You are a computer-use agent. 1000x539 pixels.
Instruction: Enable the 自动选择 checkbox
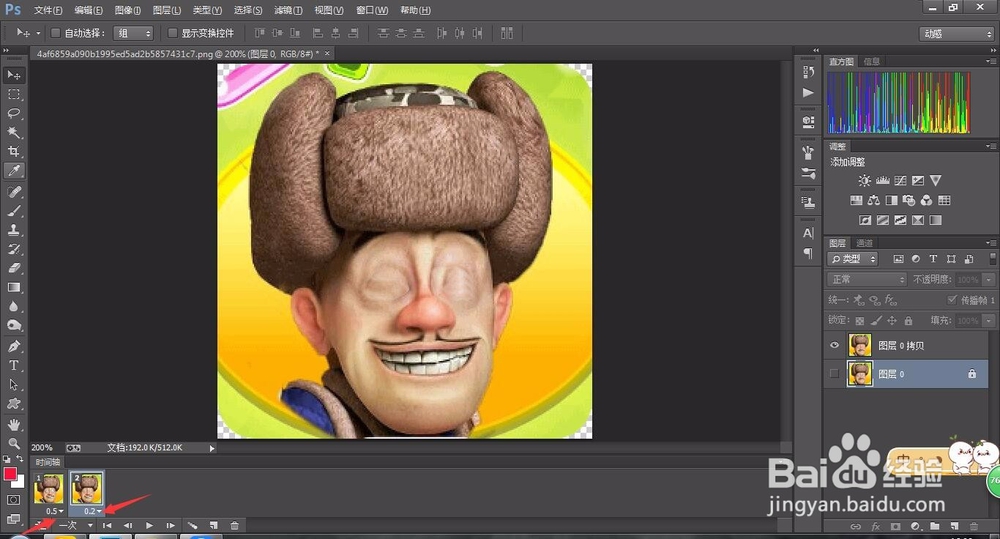56,33
